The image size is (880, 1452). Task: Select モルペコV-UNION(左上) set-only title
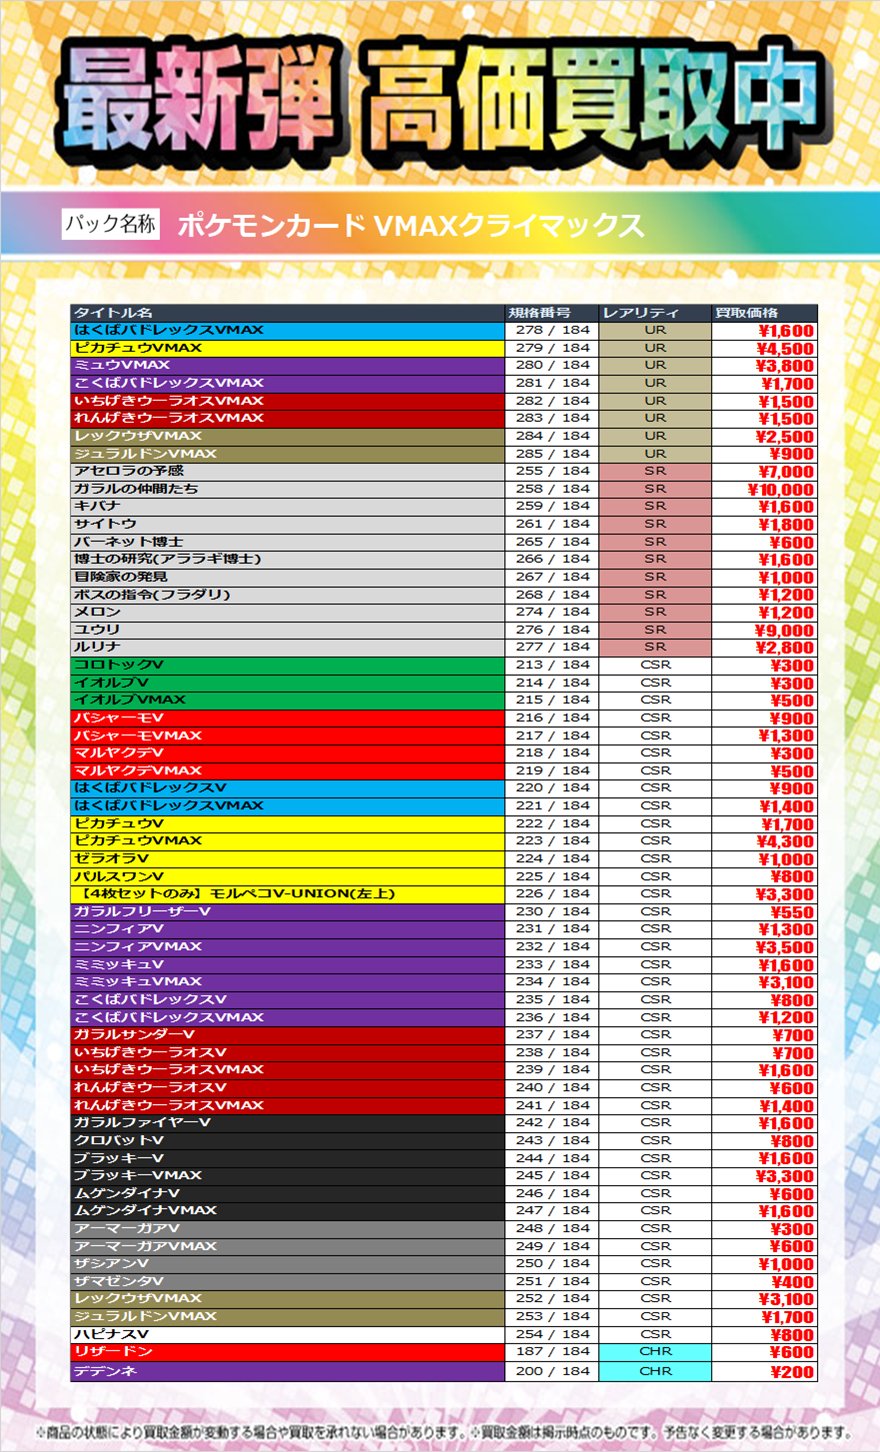pyautogui.click(x=288, y=894)
